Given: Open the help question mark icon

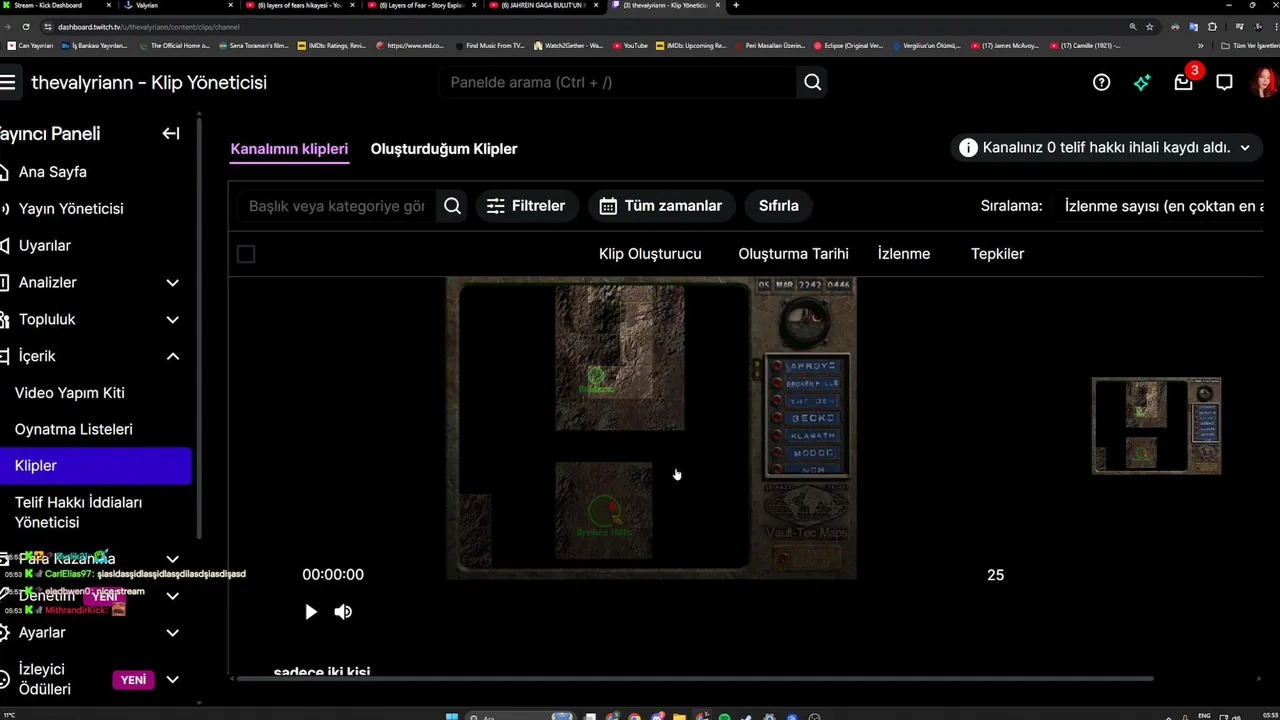Looking at the screenshot, I should (1101, 82).
